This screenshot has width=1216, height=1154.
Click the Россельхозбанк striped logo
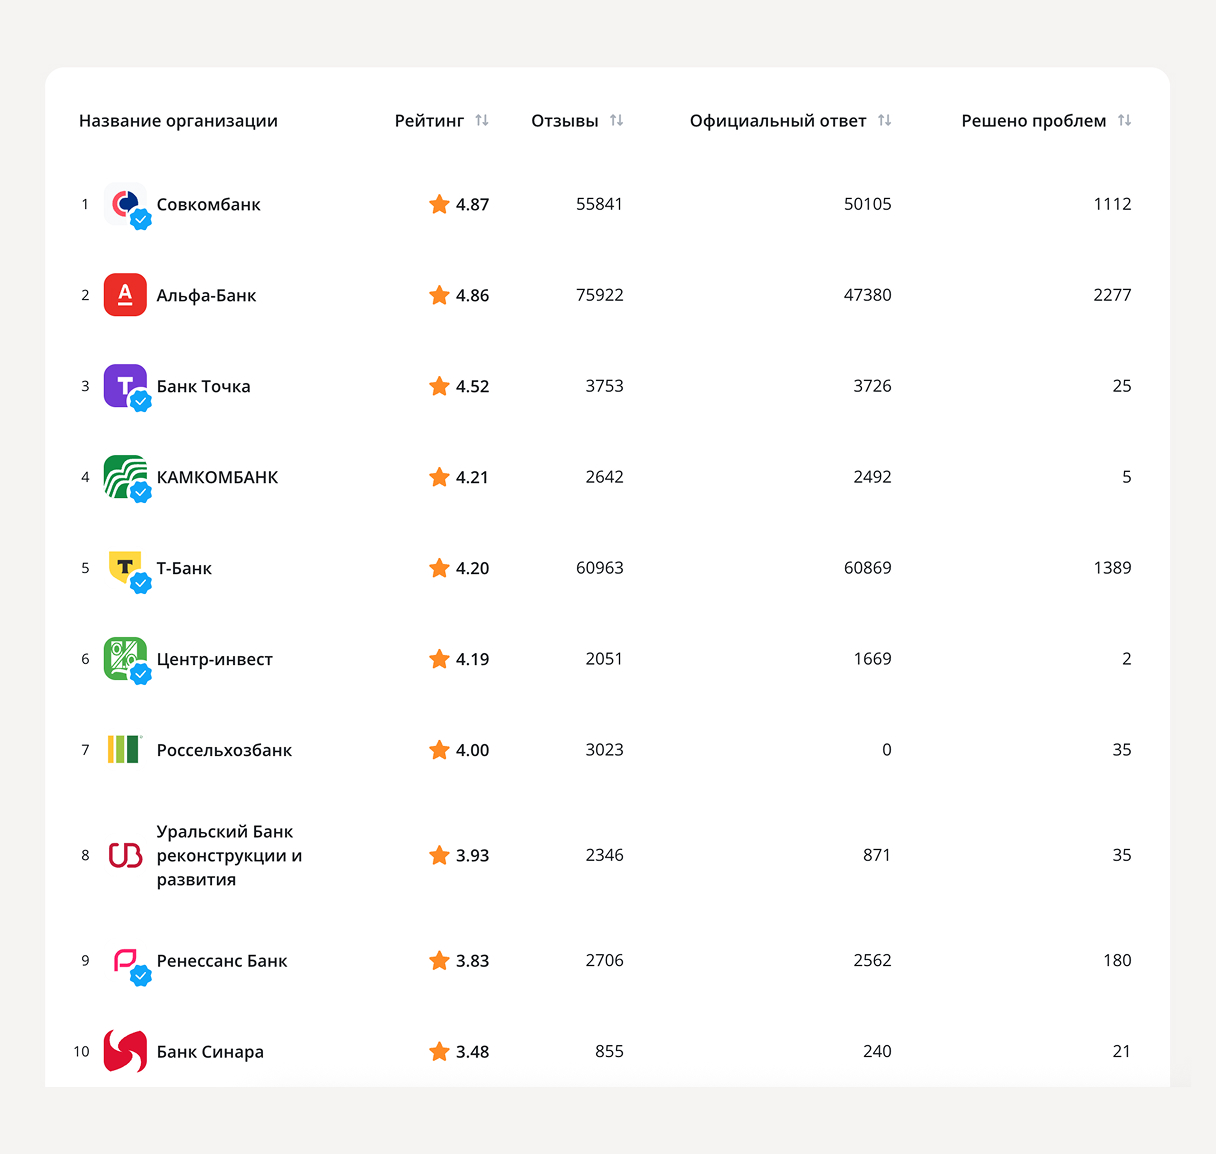[124, 750]
